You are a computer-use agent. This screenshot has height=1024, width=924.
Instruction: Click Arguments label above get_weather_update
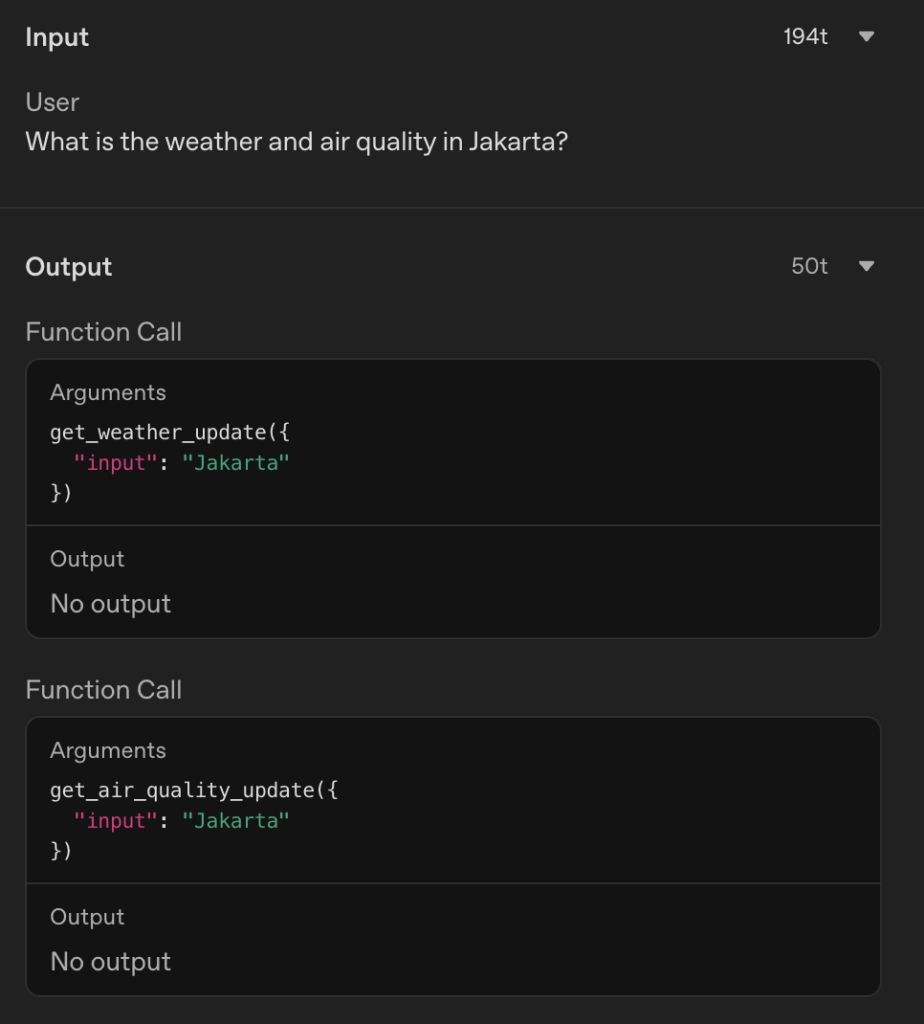[108, 392]
